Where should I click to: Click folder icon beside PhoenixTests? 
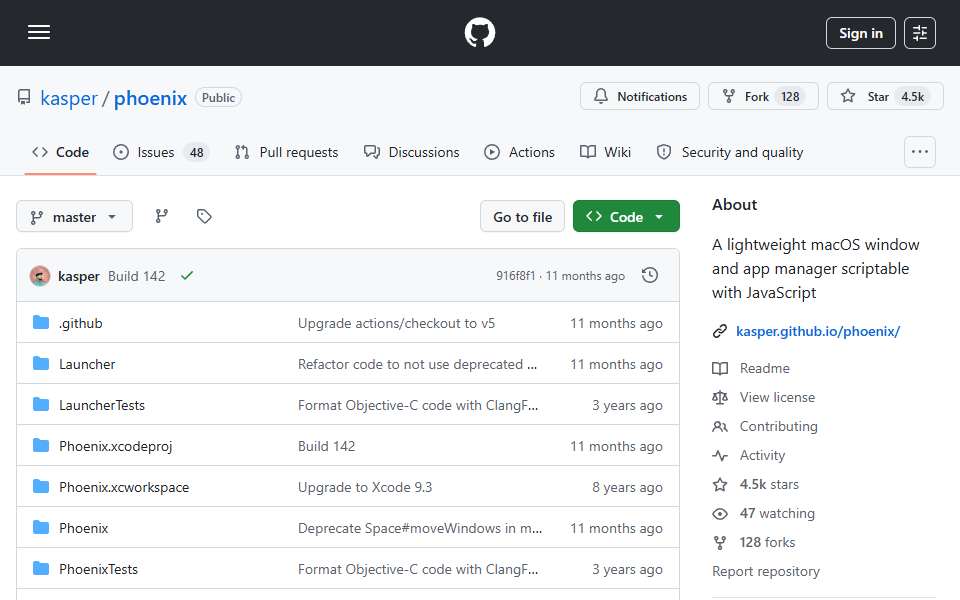(41, 569)
